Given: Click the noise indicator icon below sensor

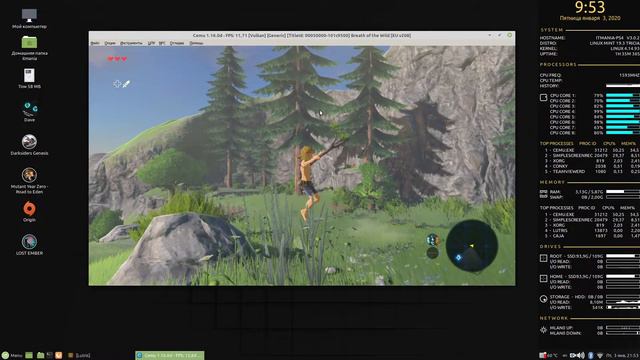Looking at the screenshot, I should pyautogui.click(x=433, y=253).
